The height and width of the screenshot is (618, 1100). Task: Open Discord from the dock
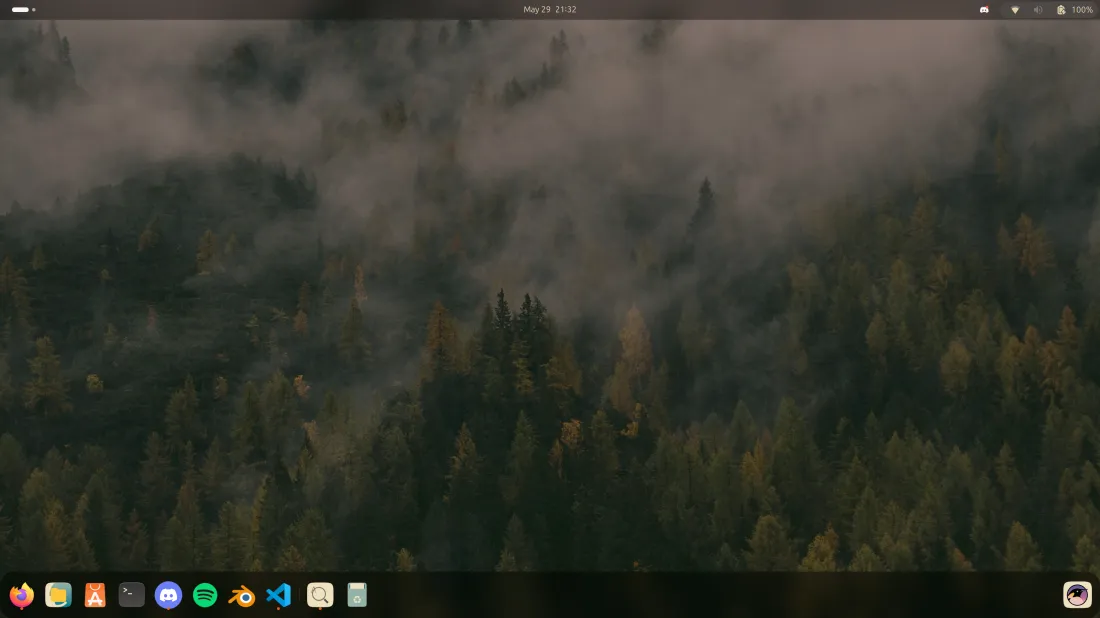click(x=168, y=596)
